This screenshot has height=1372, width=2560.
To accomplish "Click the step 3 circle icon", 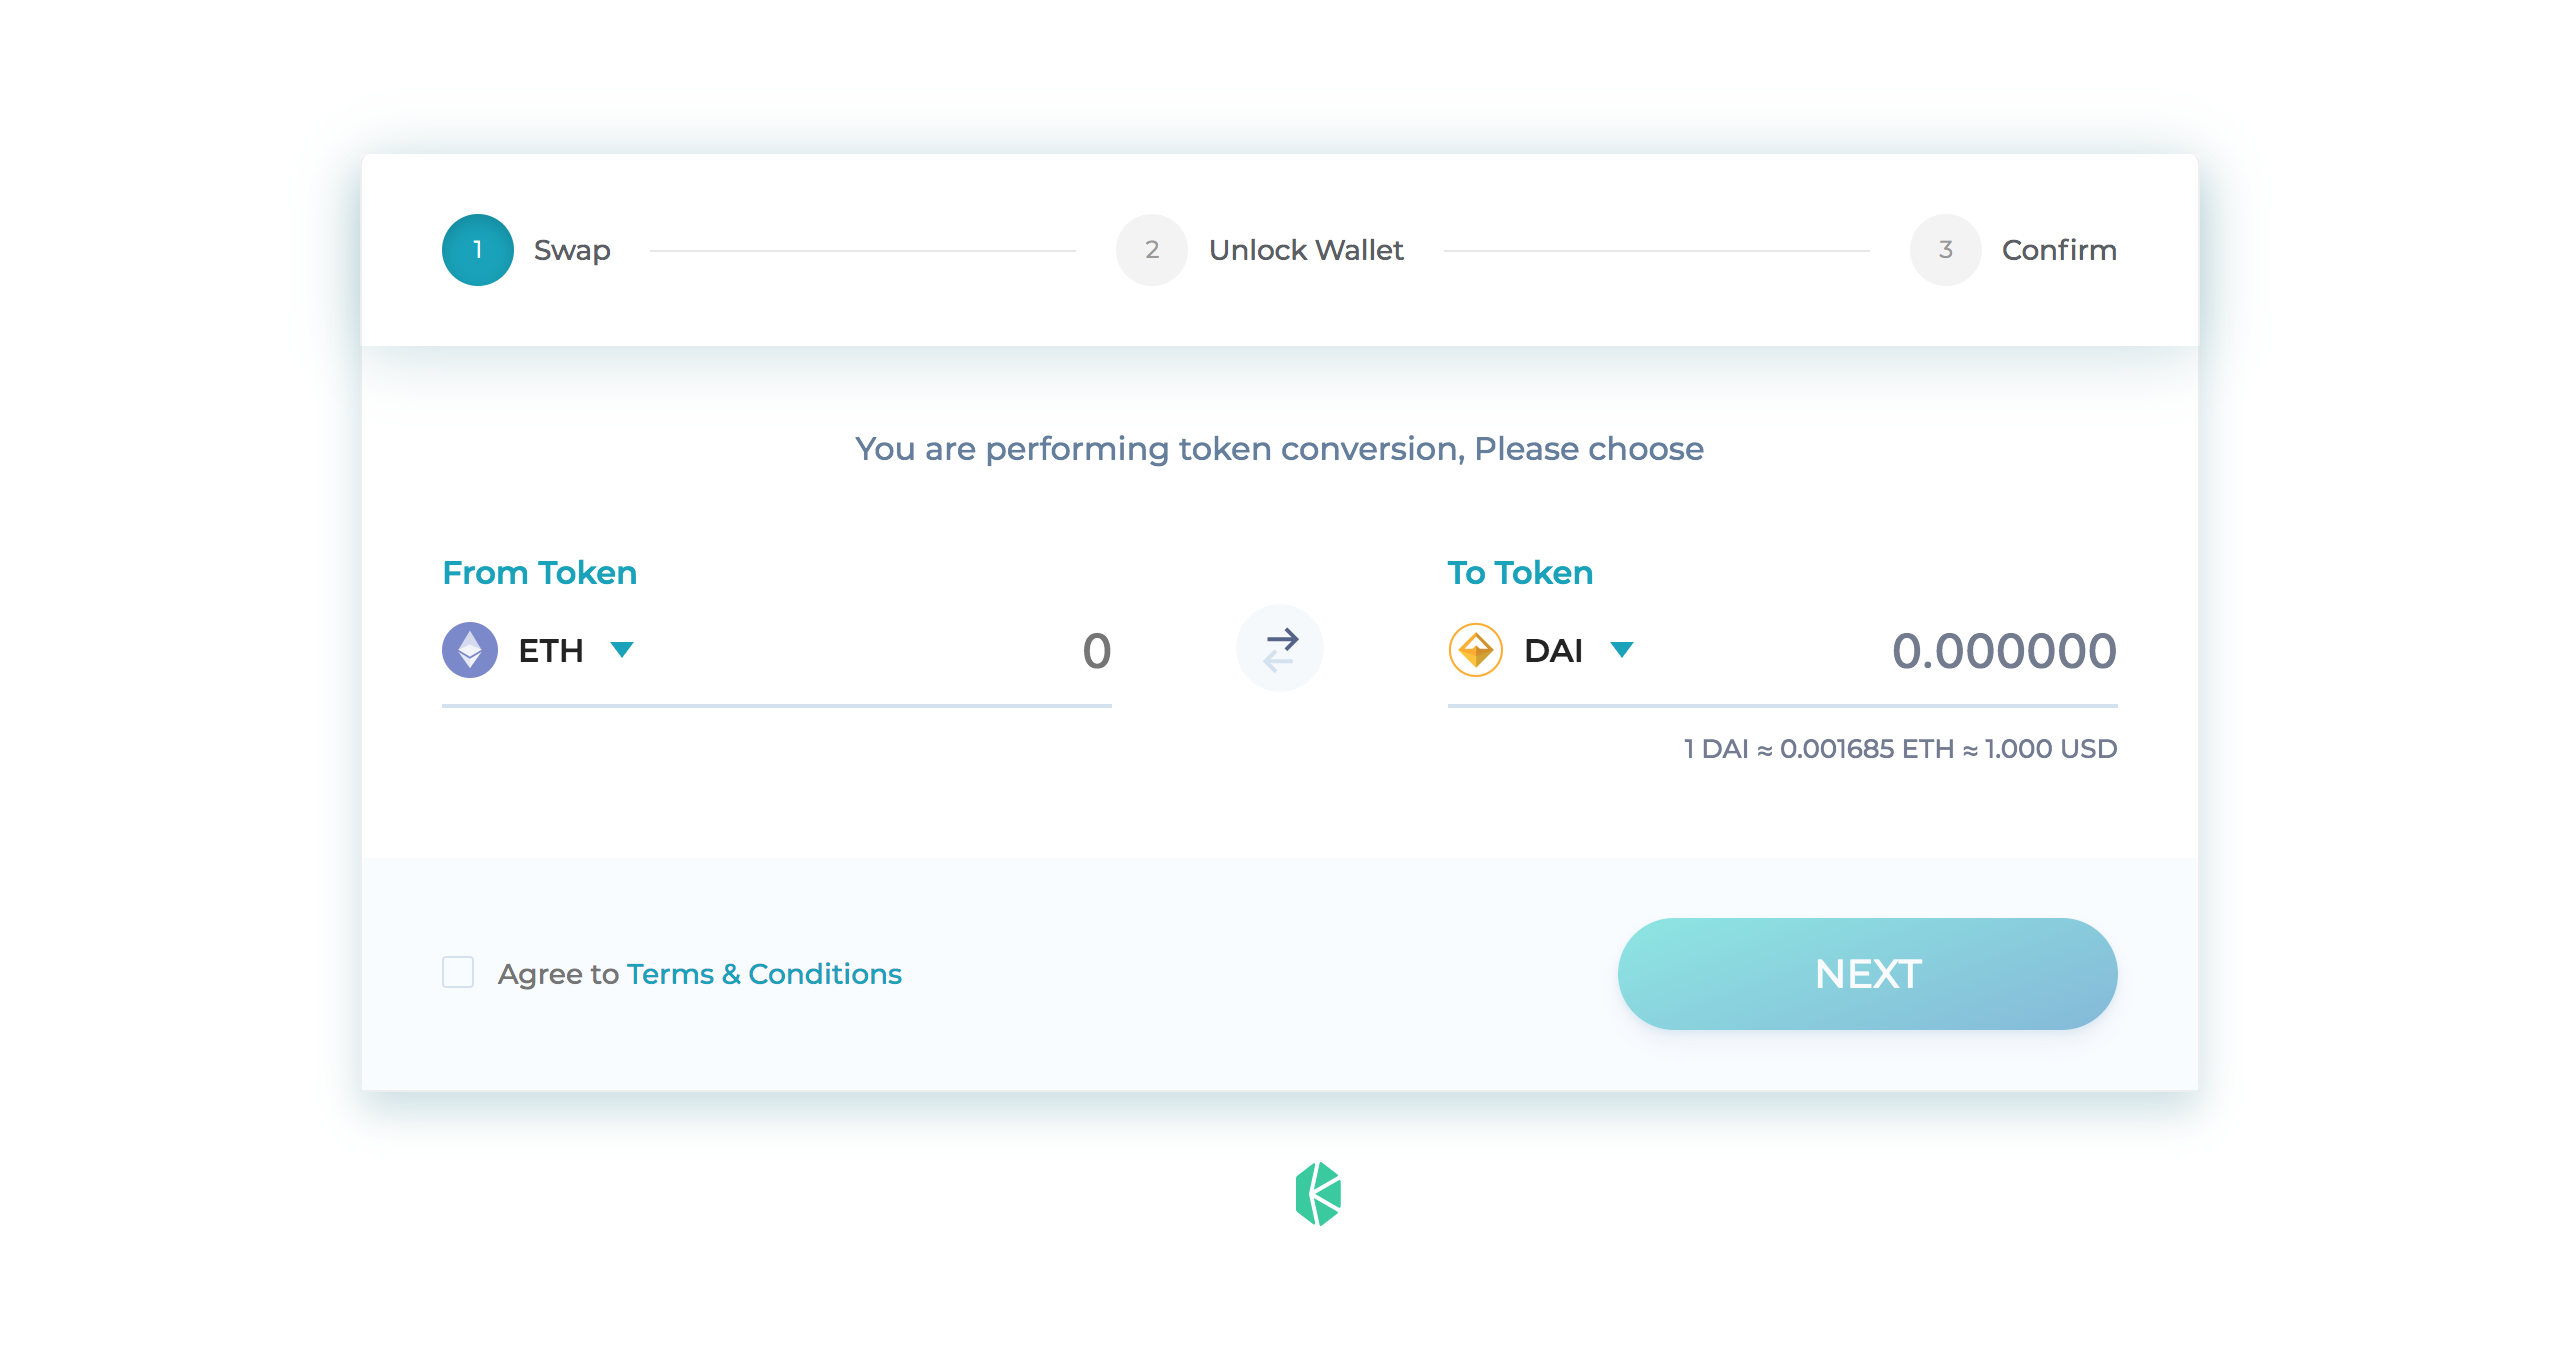I will coord(1945,250).
